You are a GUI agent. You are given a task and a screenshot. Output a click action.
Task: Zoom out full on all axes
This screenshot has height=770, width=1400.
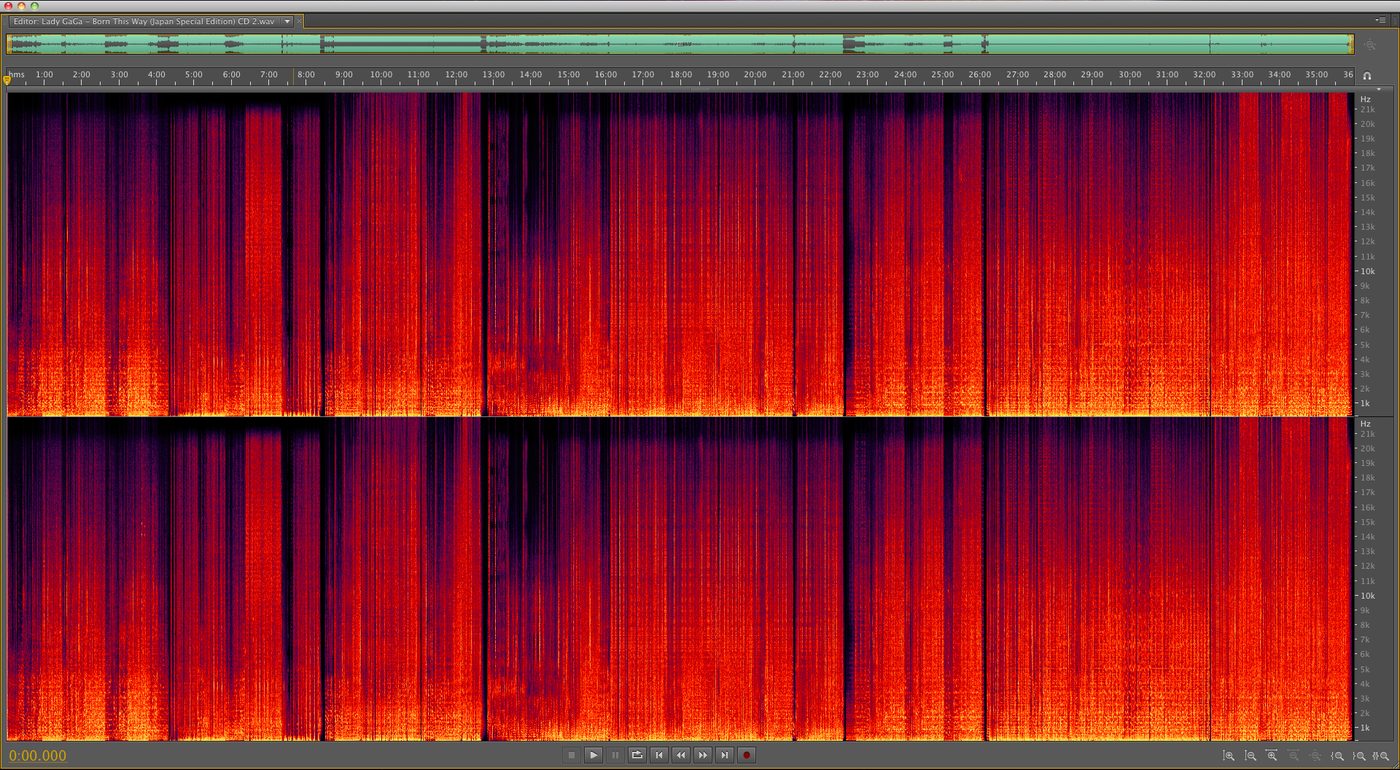[1315, 756]
